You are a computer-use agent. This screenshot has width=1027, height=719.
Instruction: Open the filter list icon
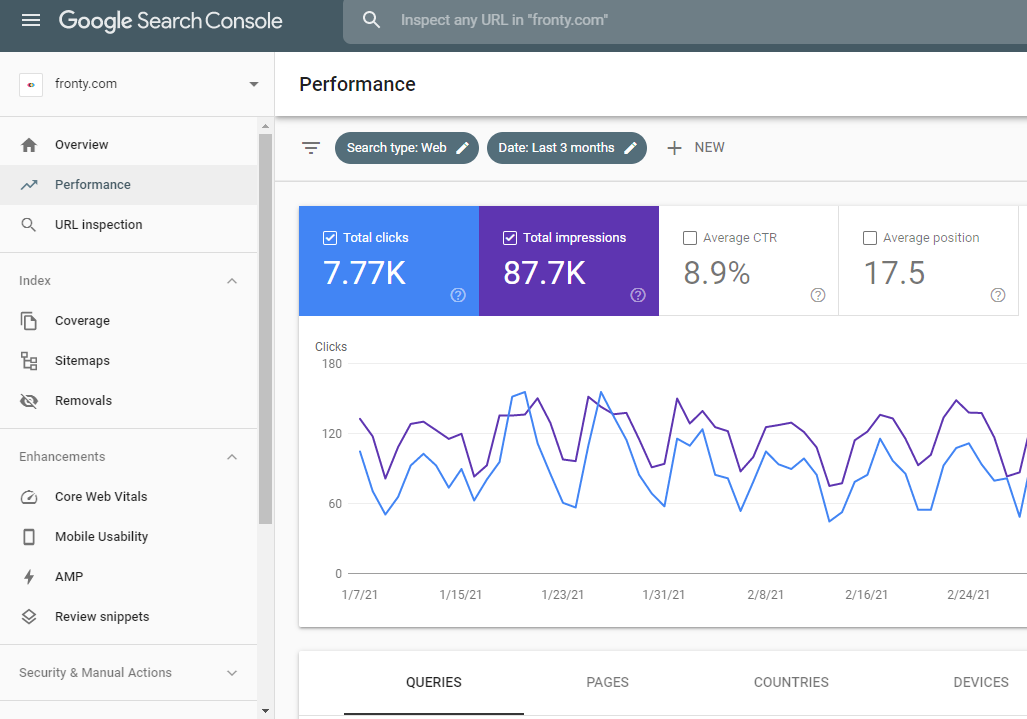pyautogui.click(x=310, y=148)
